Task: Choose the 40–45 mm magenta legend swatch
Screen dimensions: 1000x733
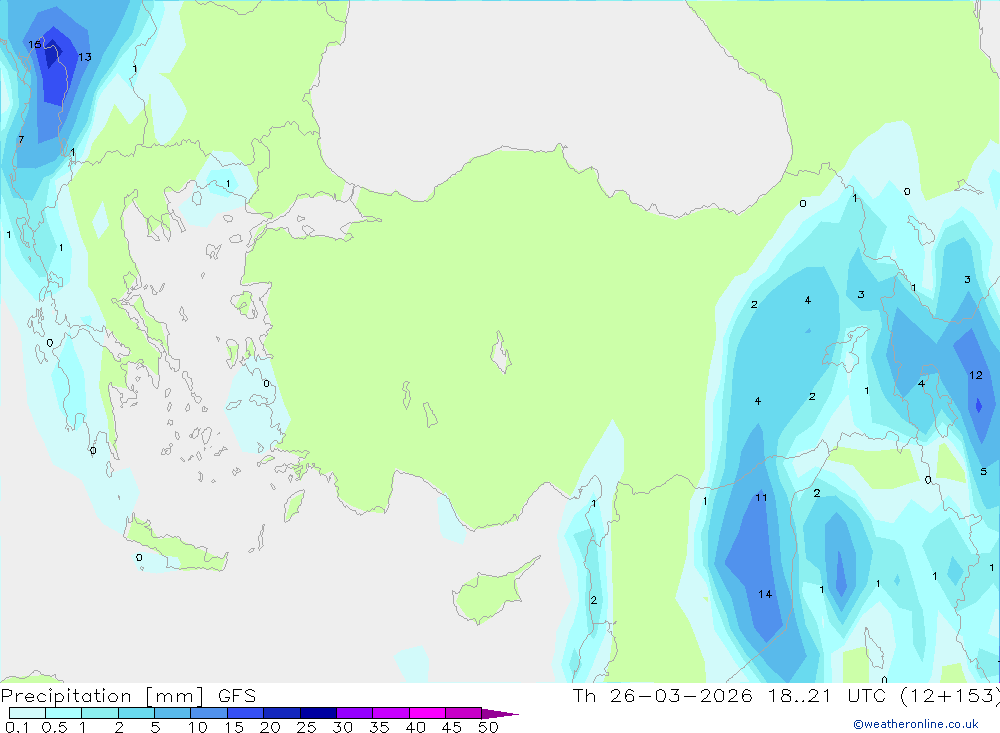Action: tap(427, 713)
